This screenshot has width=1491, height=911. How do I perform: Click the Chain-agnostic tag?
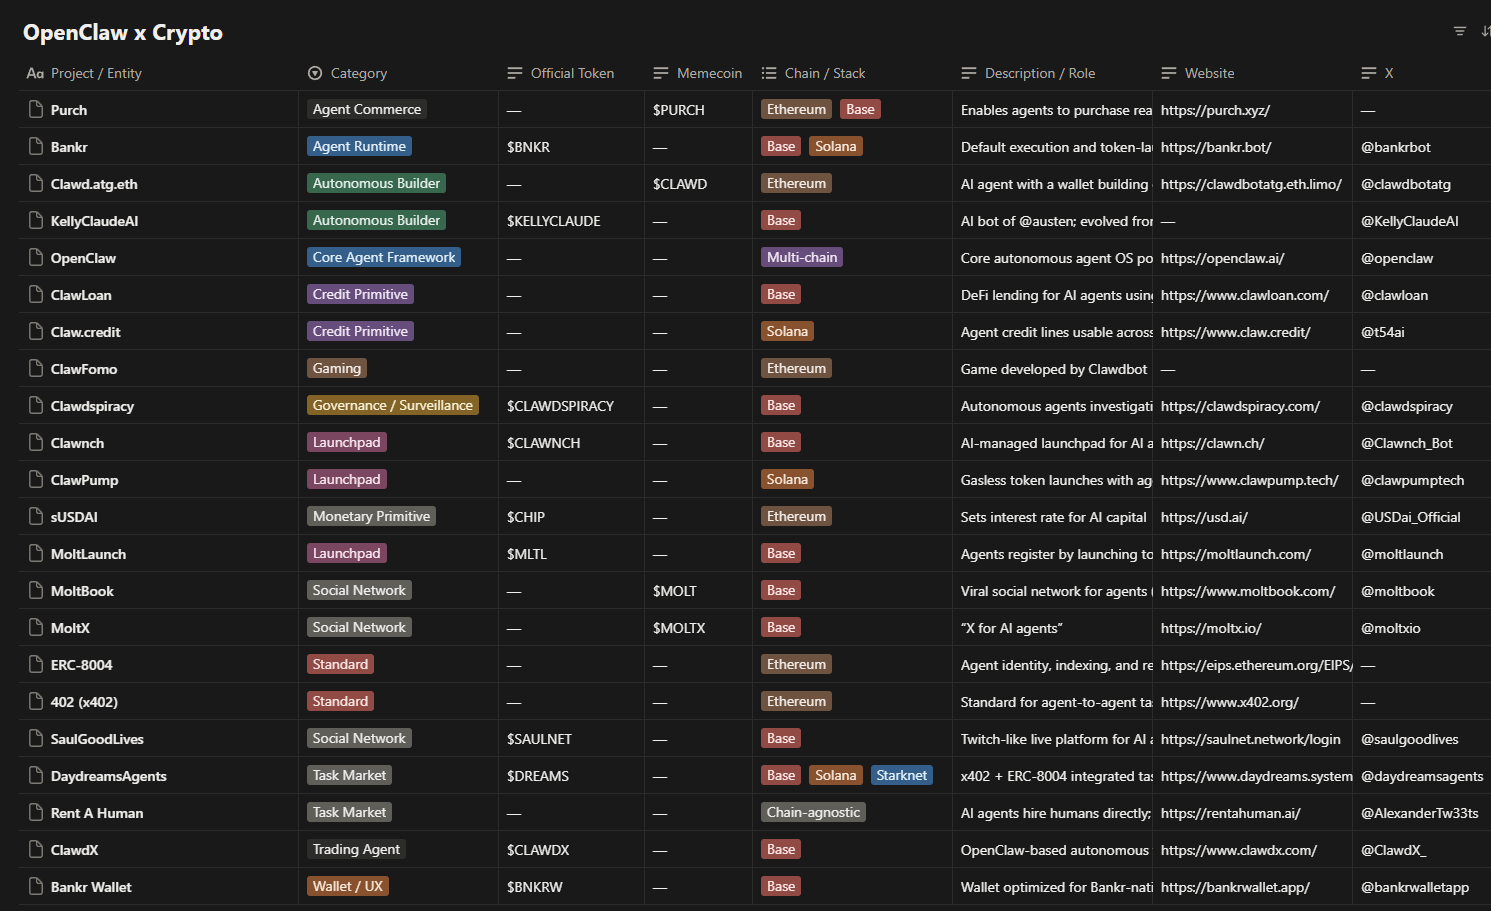tap(813, 812)
